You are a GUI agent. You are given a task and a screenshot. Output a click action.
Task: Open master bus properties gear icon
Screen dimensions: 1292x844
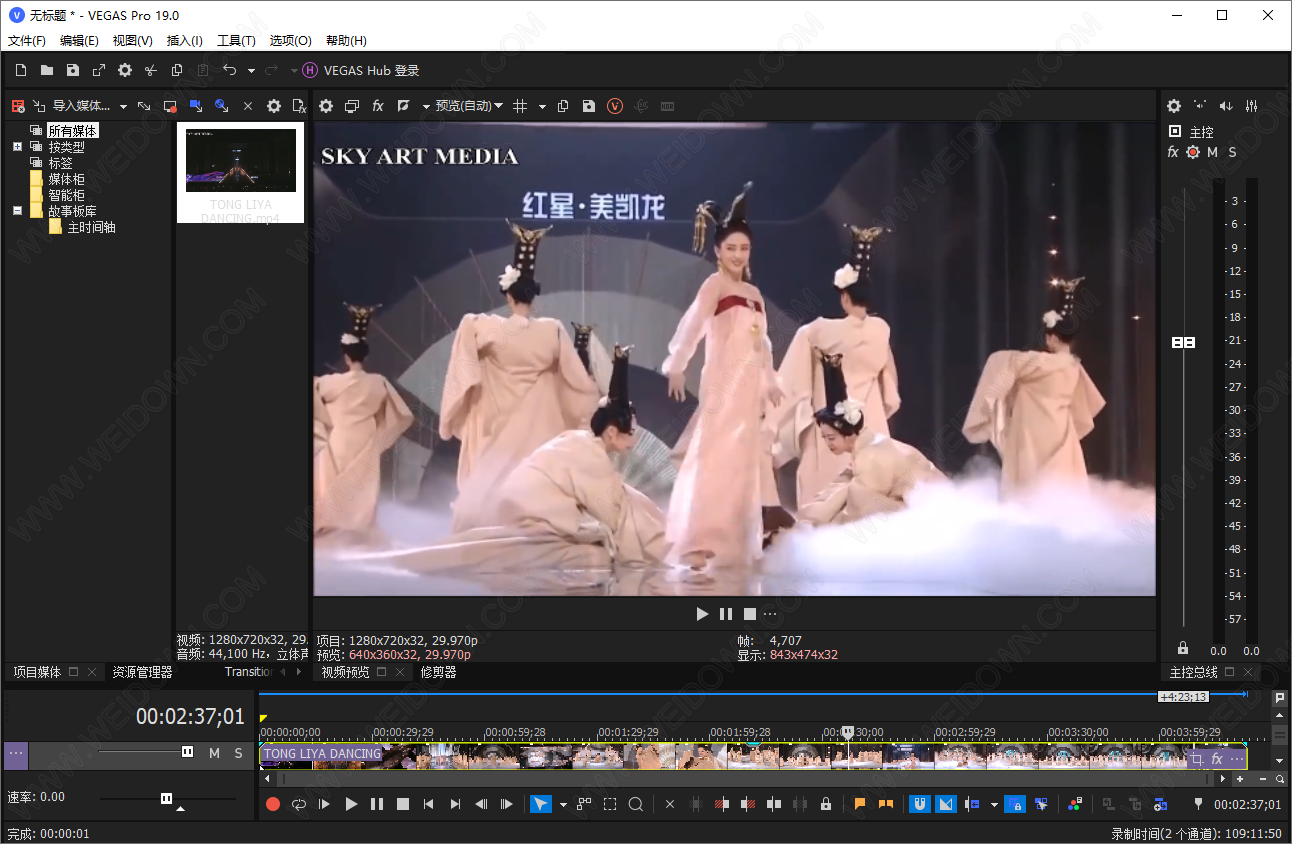click(1174, 106)
